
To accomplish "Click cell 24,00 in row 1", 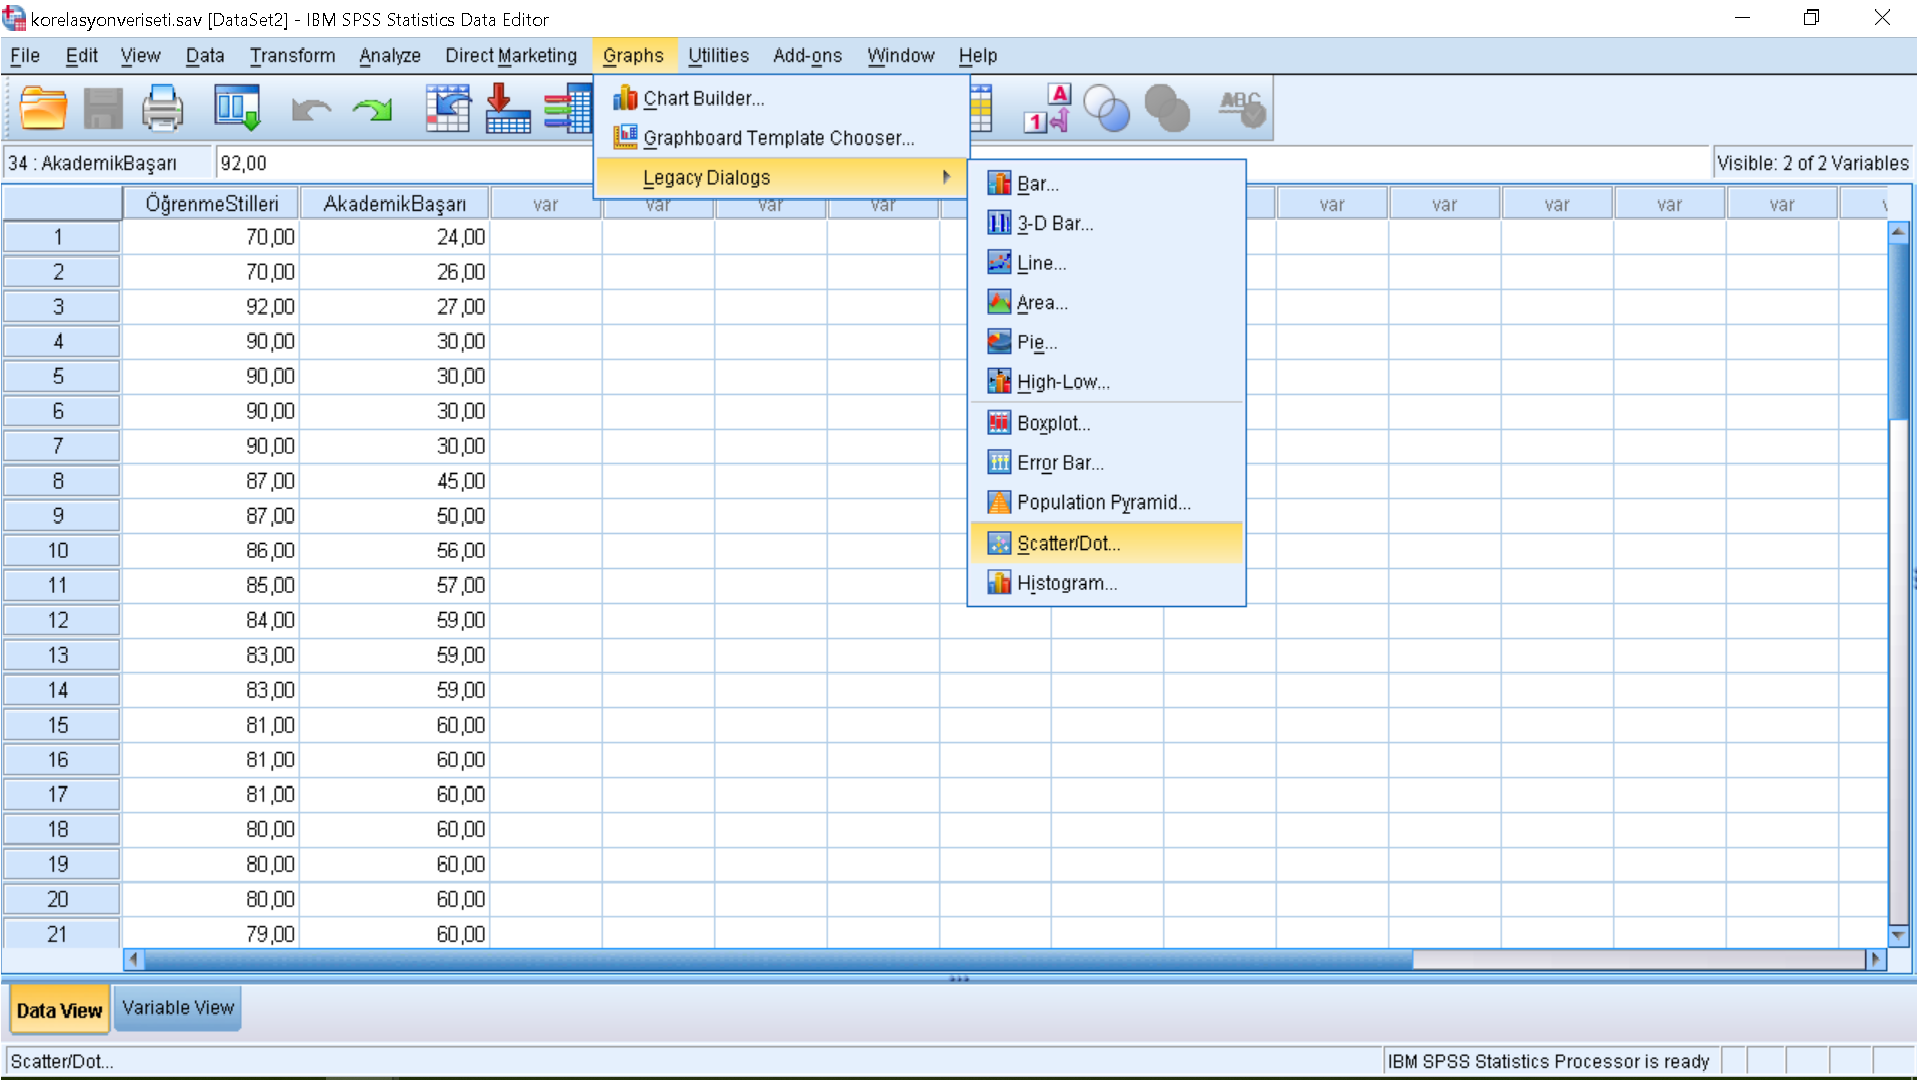I will pyautogui.click(x=395, y=237).
